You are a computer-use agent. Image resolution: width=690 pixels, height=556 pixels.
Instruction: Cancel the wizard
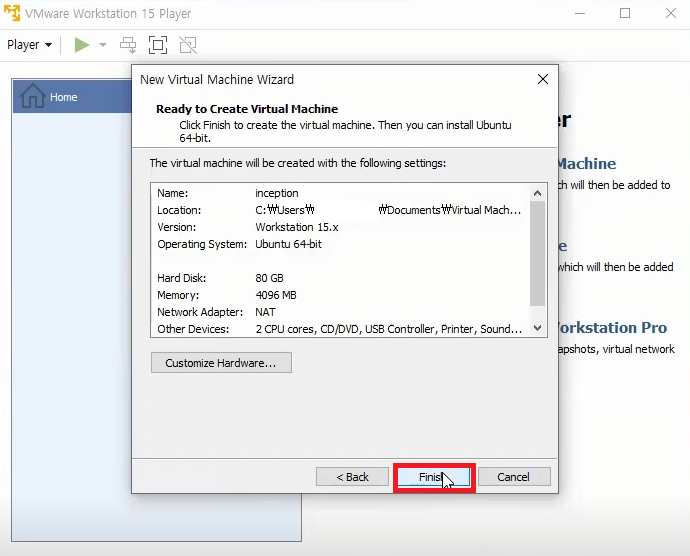tap(514, 477)
